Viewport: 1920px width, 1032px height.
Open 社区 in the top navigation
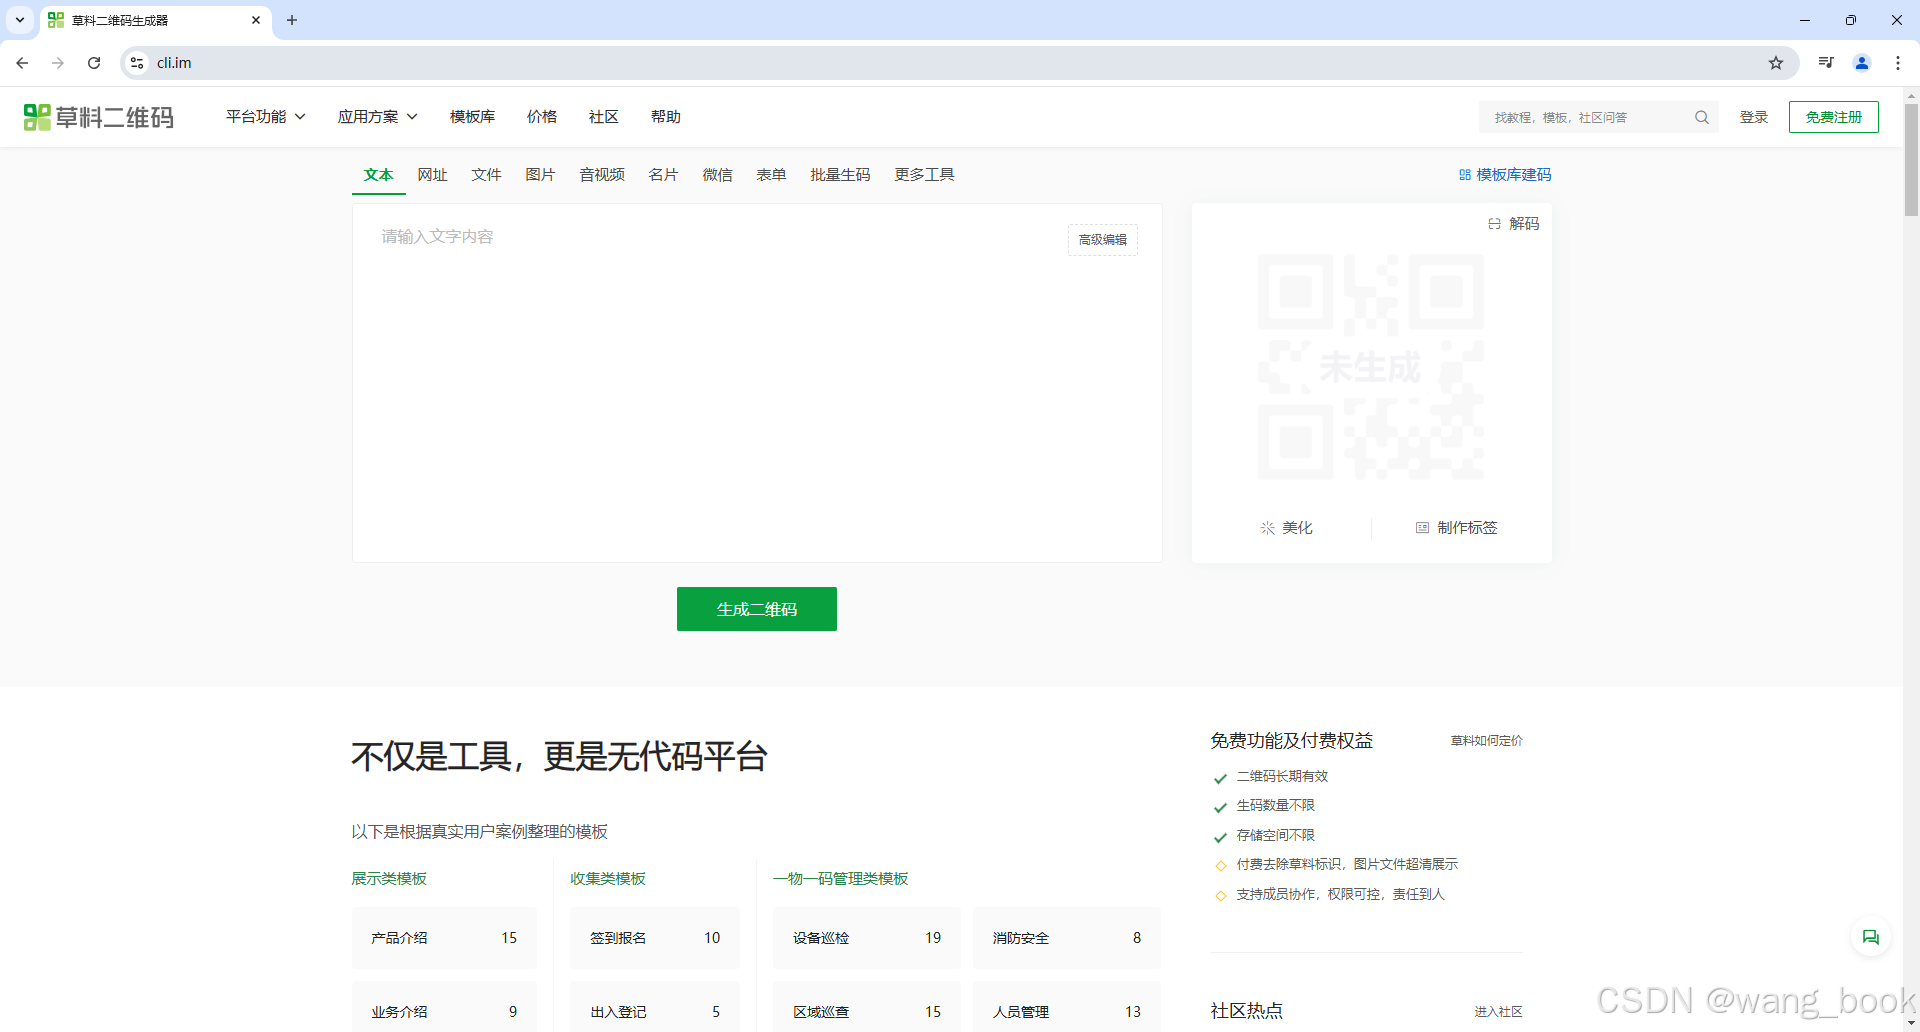pyautogui.click(x=604, y=117)
